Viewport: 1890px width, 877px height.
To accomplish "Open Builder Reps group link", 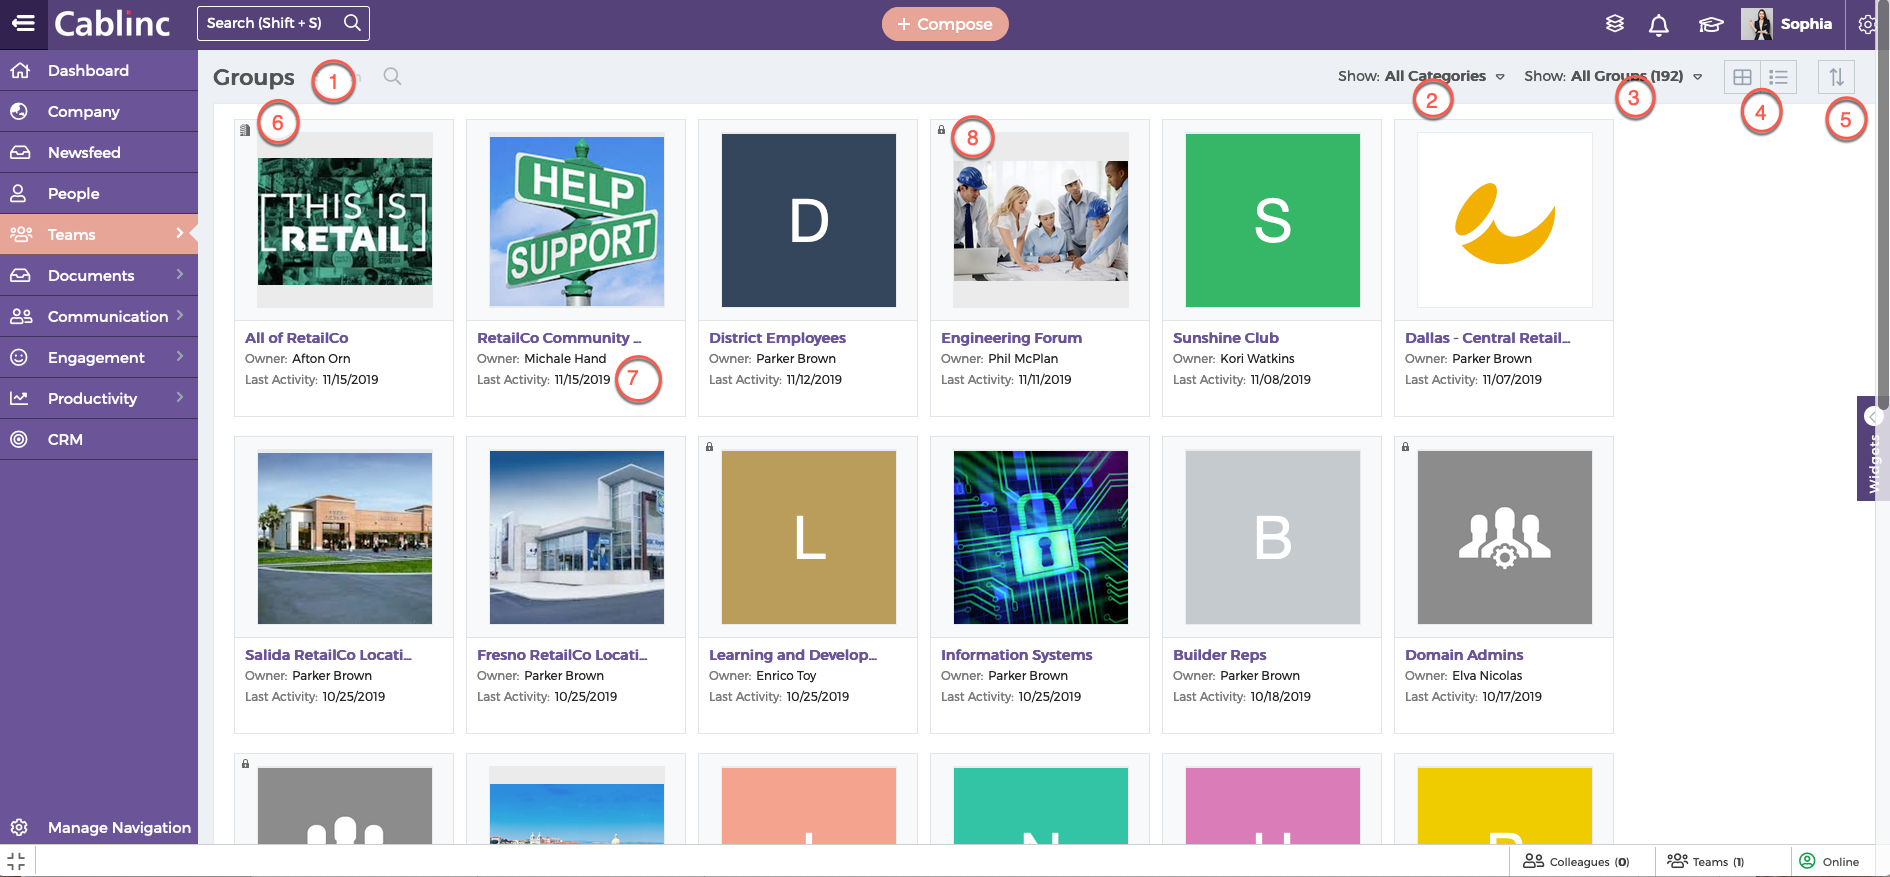I will click(x=1219, y=655).
